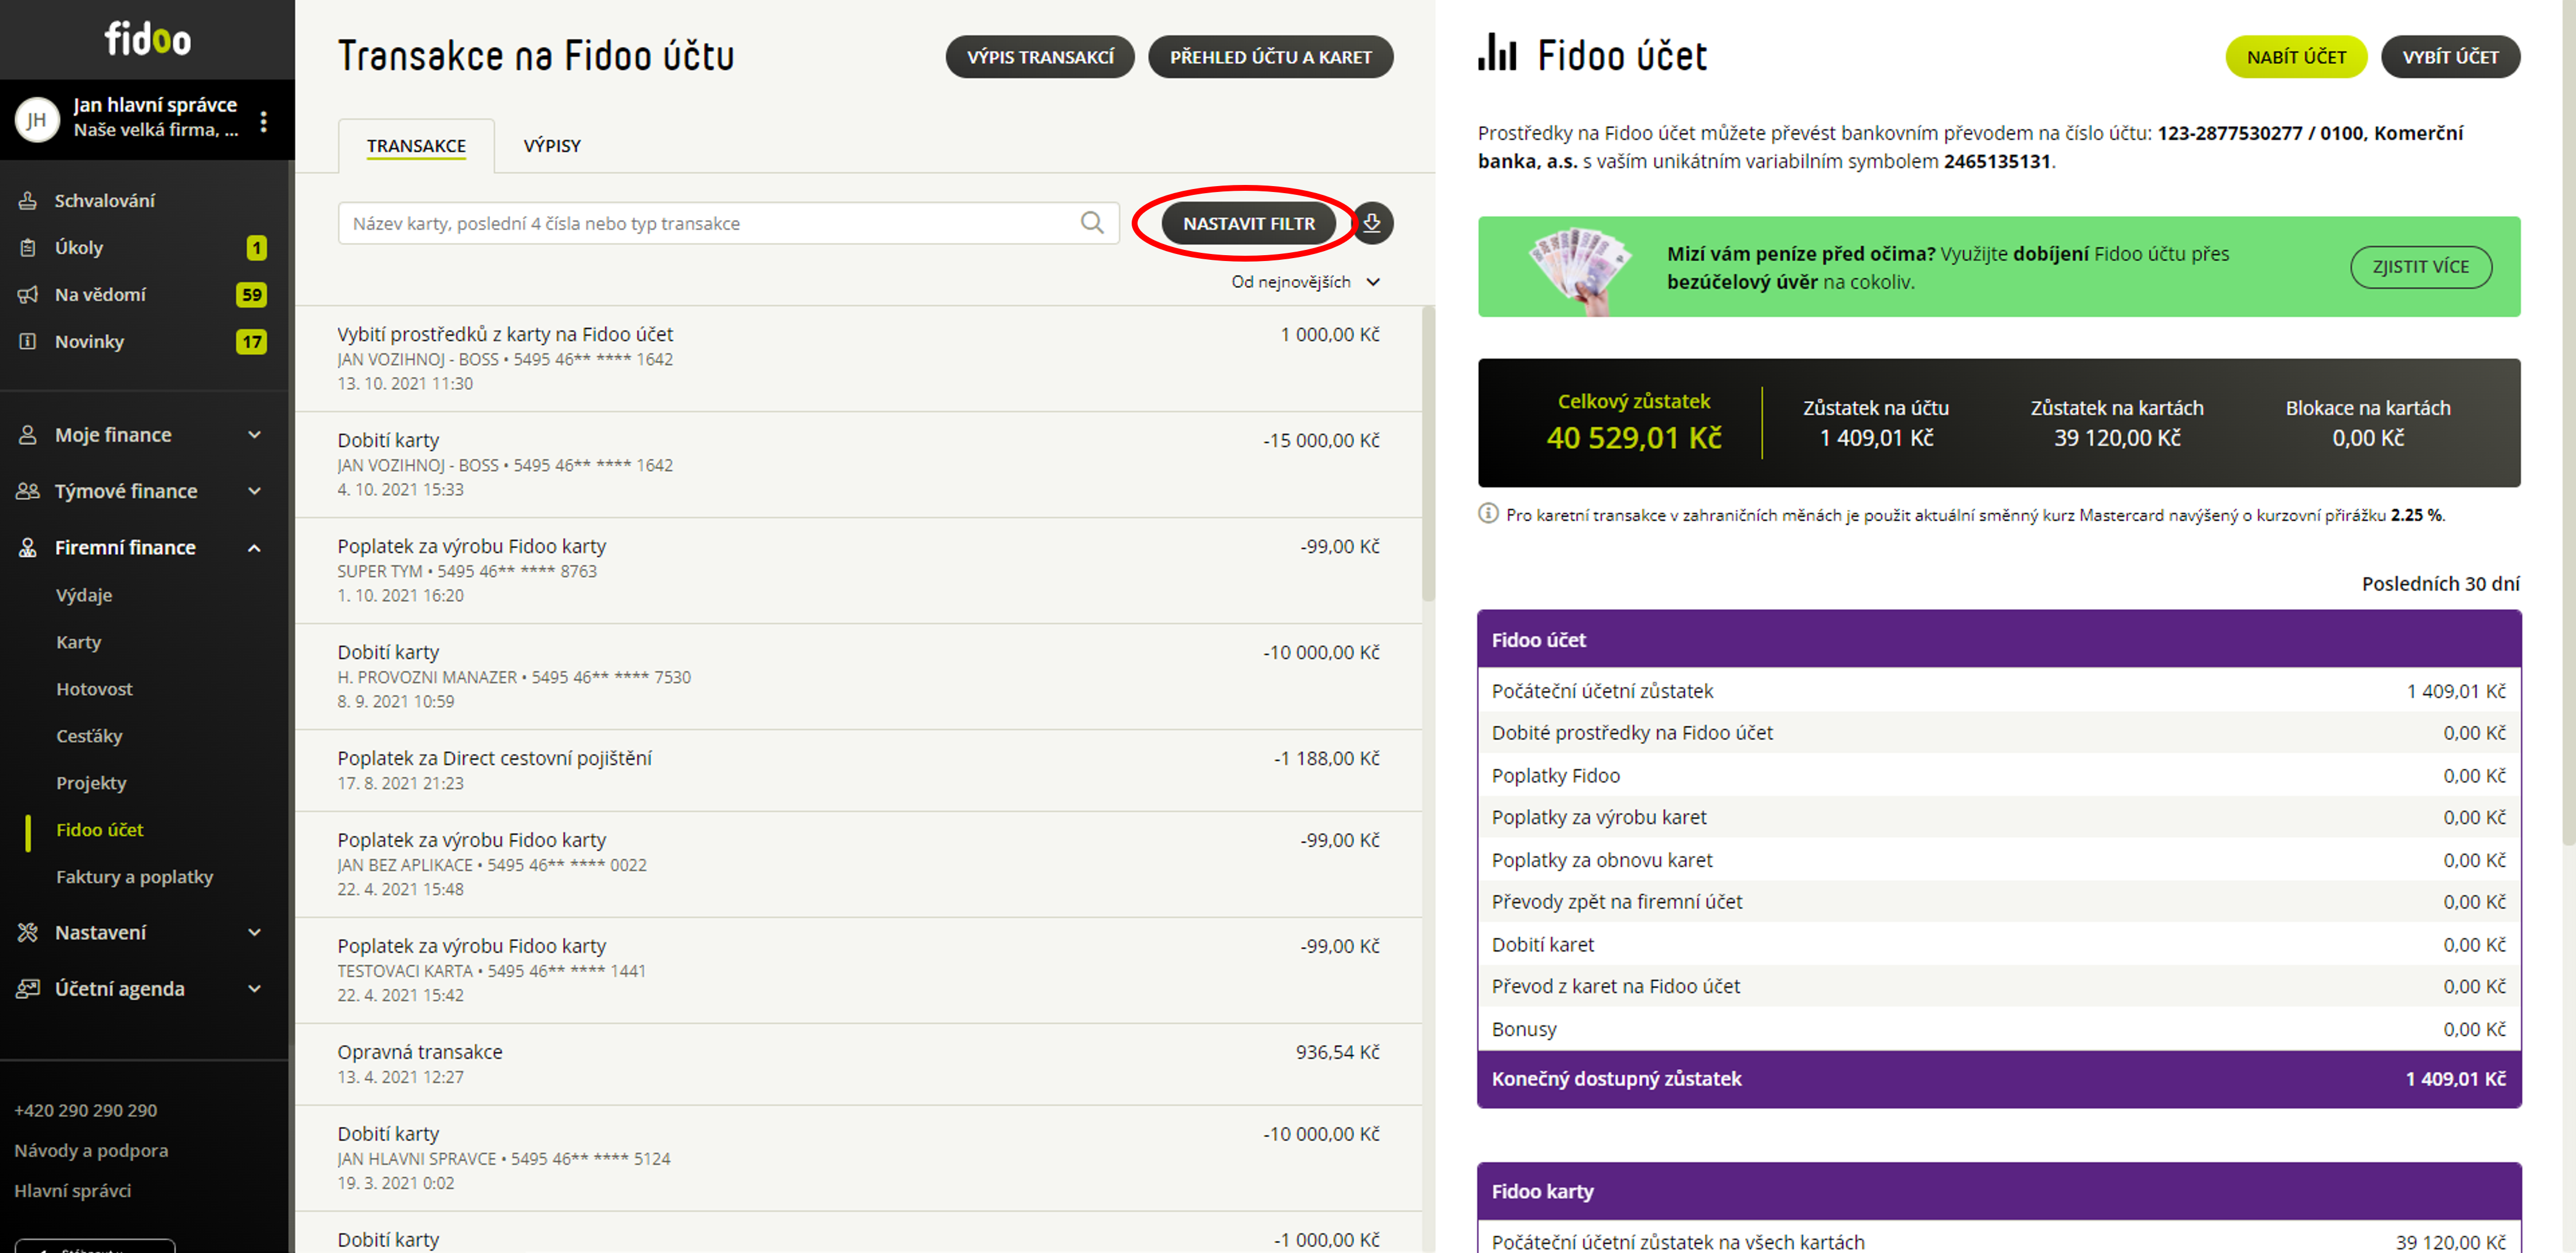Open Projekty in the sidebar
Viewport: 2576px width, 1253px height.
91,783
